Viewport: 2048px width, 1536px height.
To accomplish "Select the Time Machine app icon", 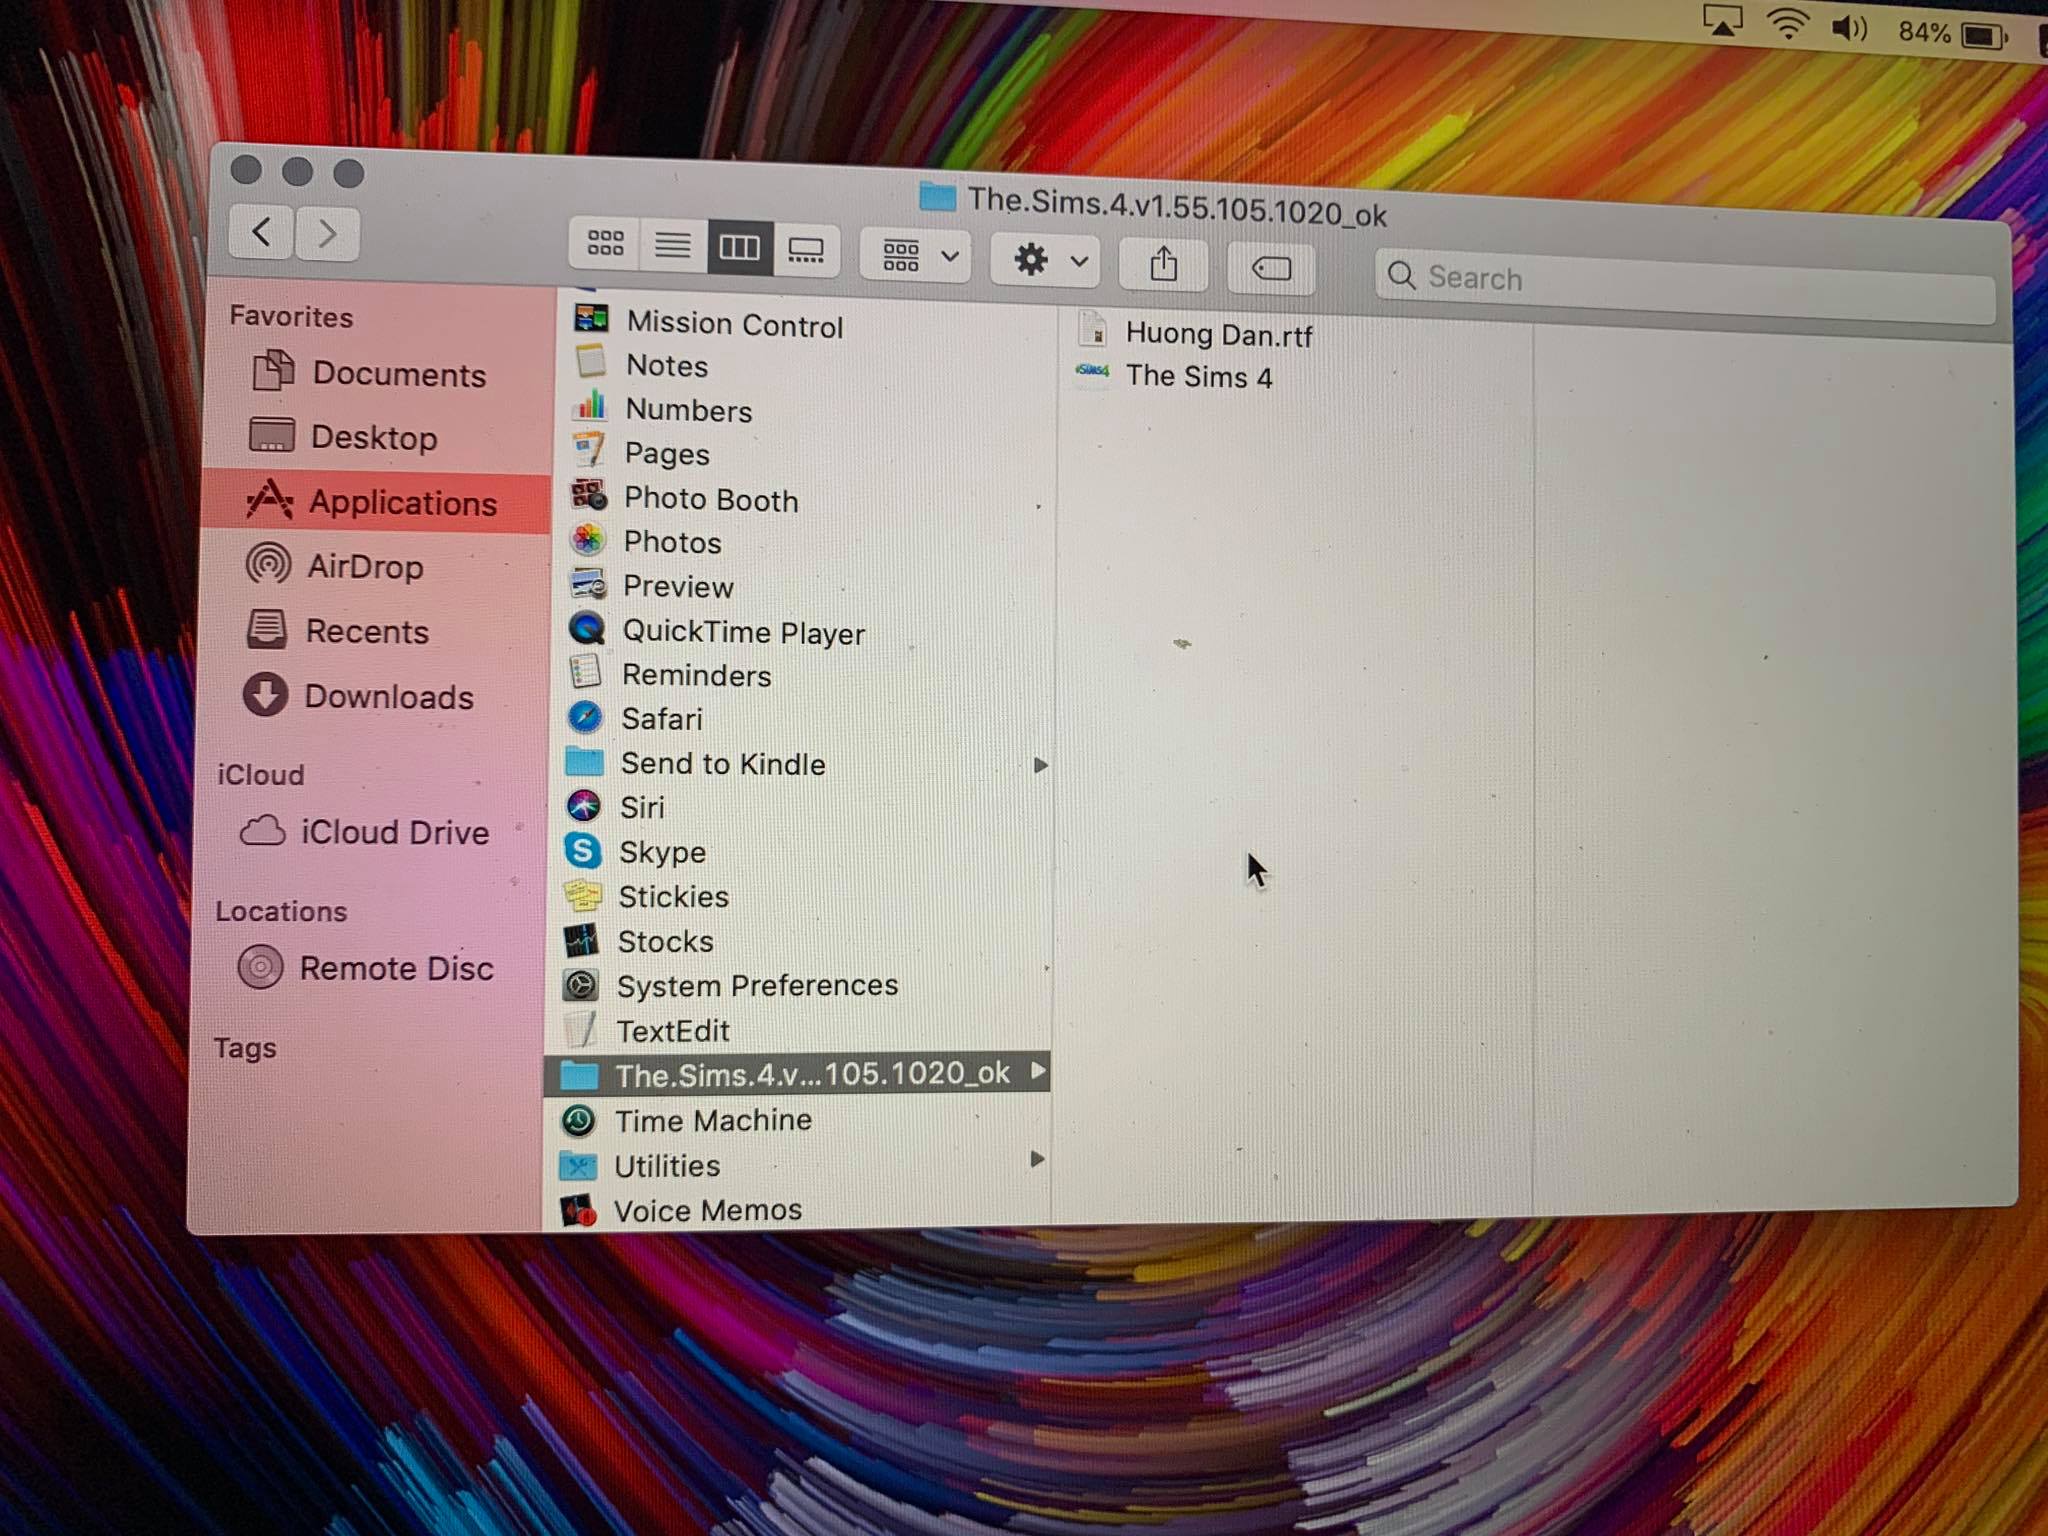I will click(579, 1120).
